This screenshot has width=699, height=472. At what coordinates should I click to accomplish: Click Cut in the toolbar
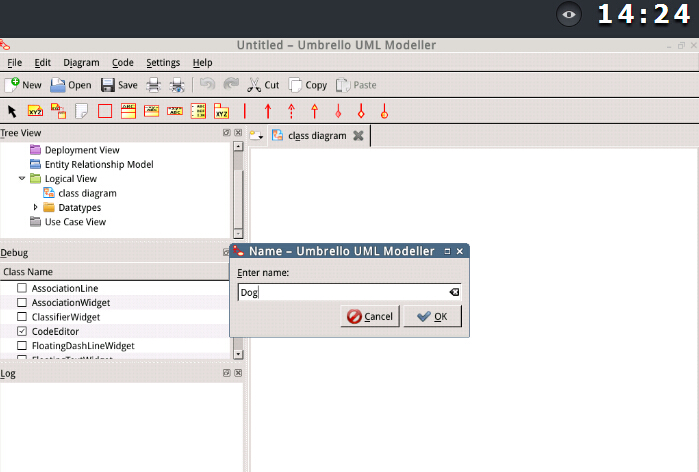pos(263,85)
